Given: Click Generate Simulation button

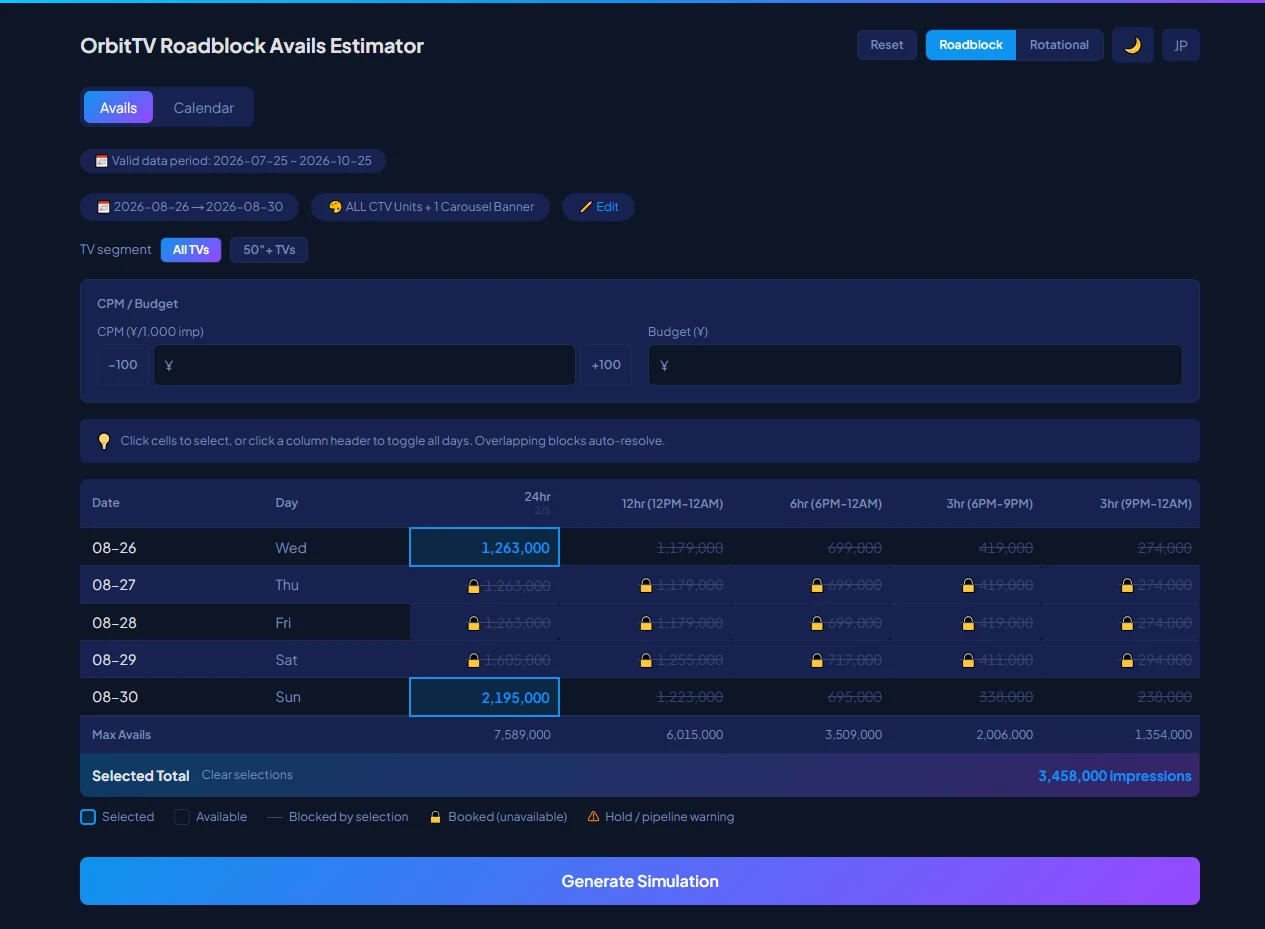Looking at the screenshot, I should point(640,881).
